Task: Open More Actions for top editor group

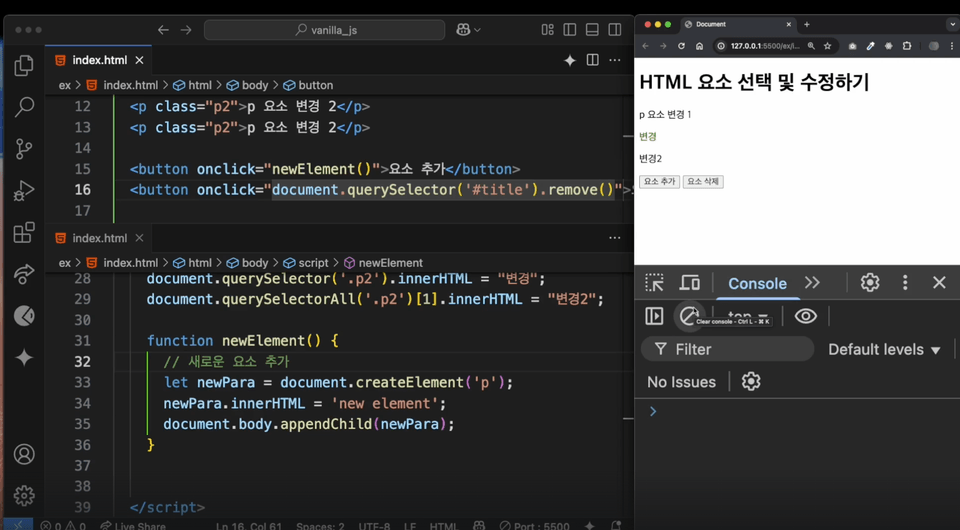Action: 615,60
